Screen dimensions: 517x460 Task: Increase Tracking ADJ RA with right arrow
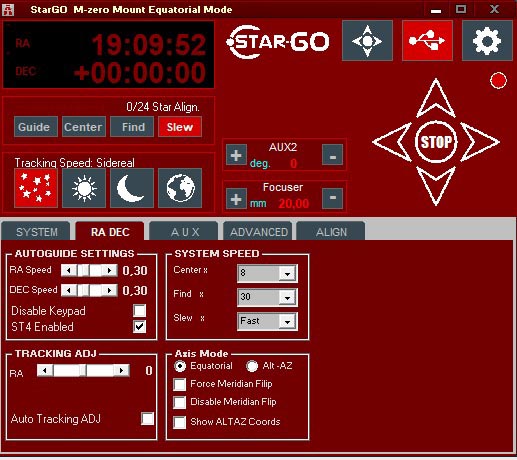121,370
